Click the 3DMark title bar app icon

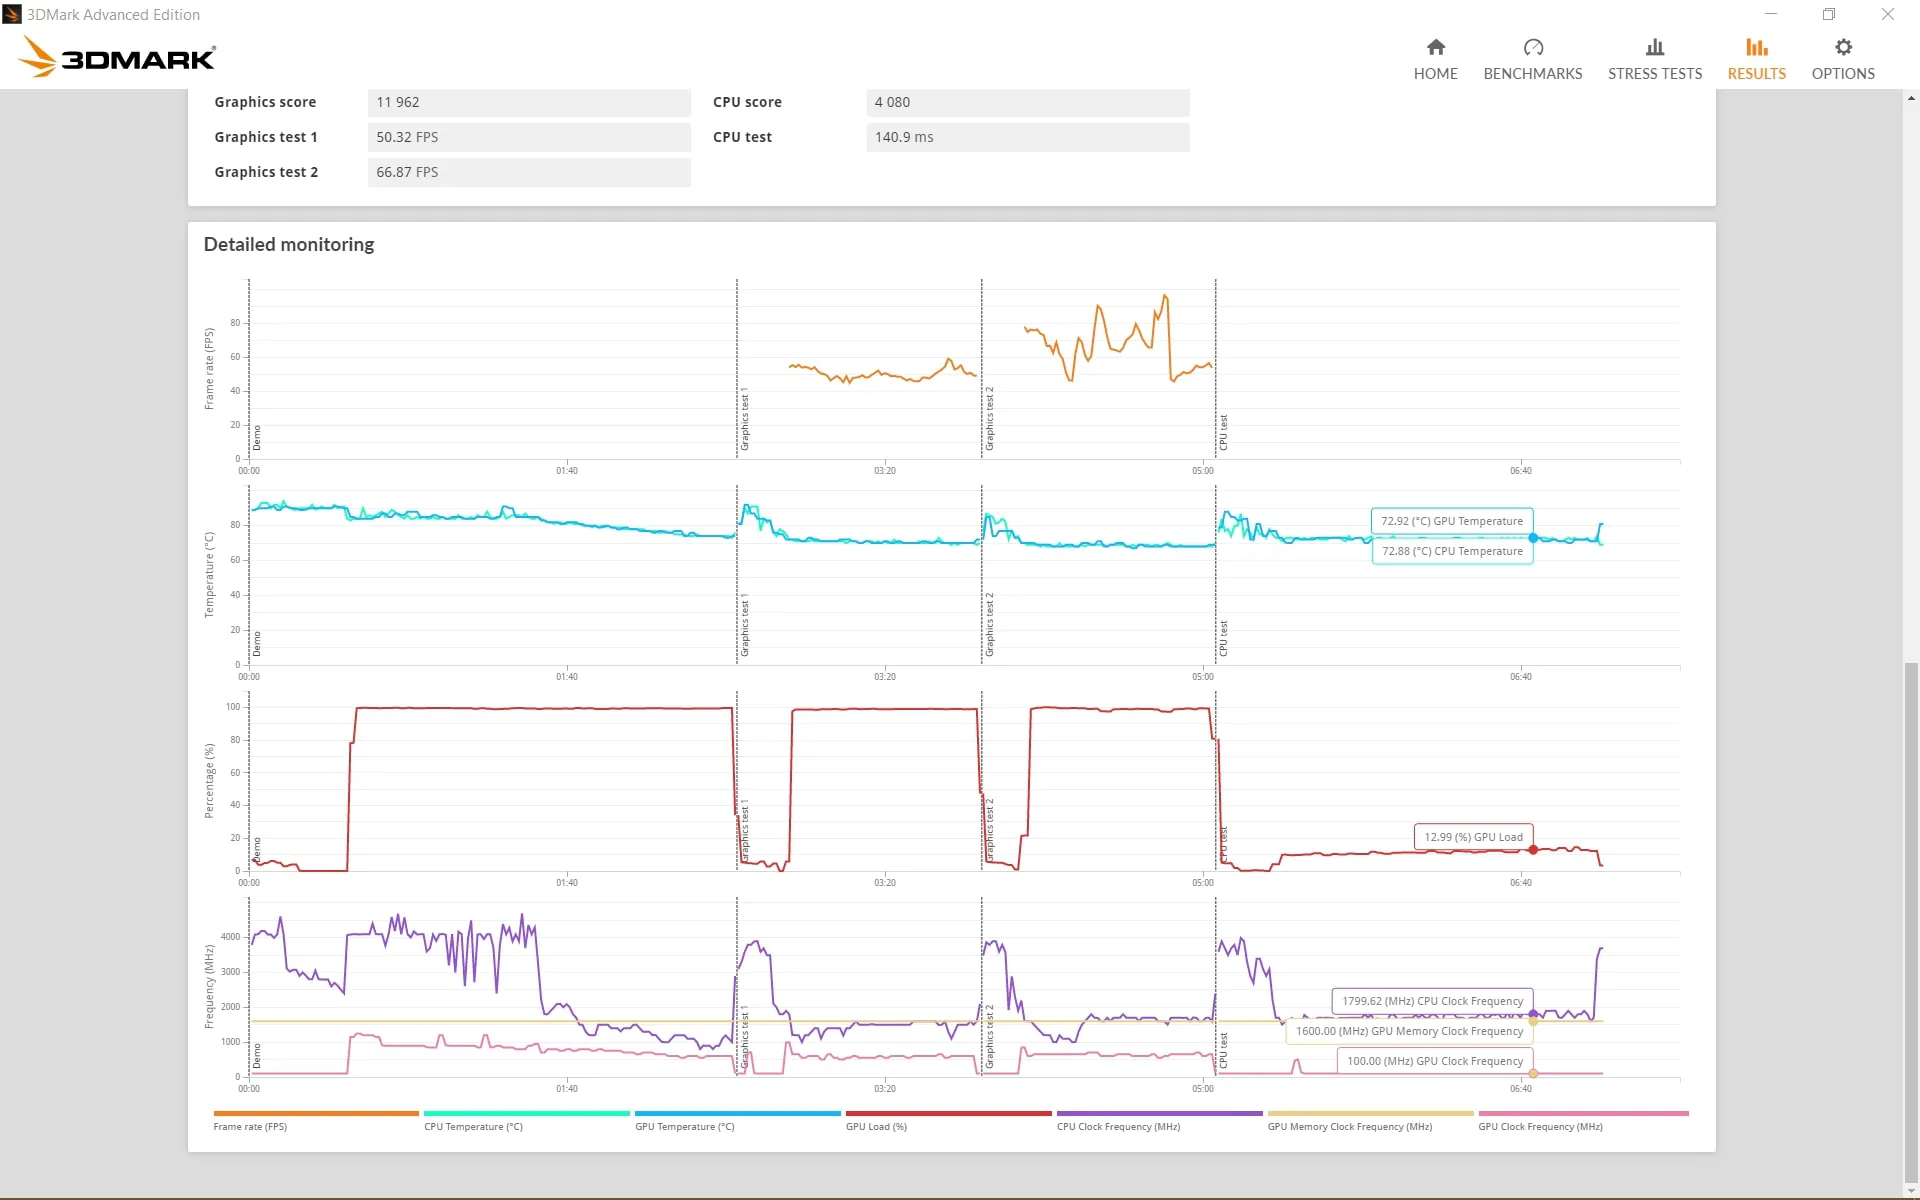[x=12, y=14]
